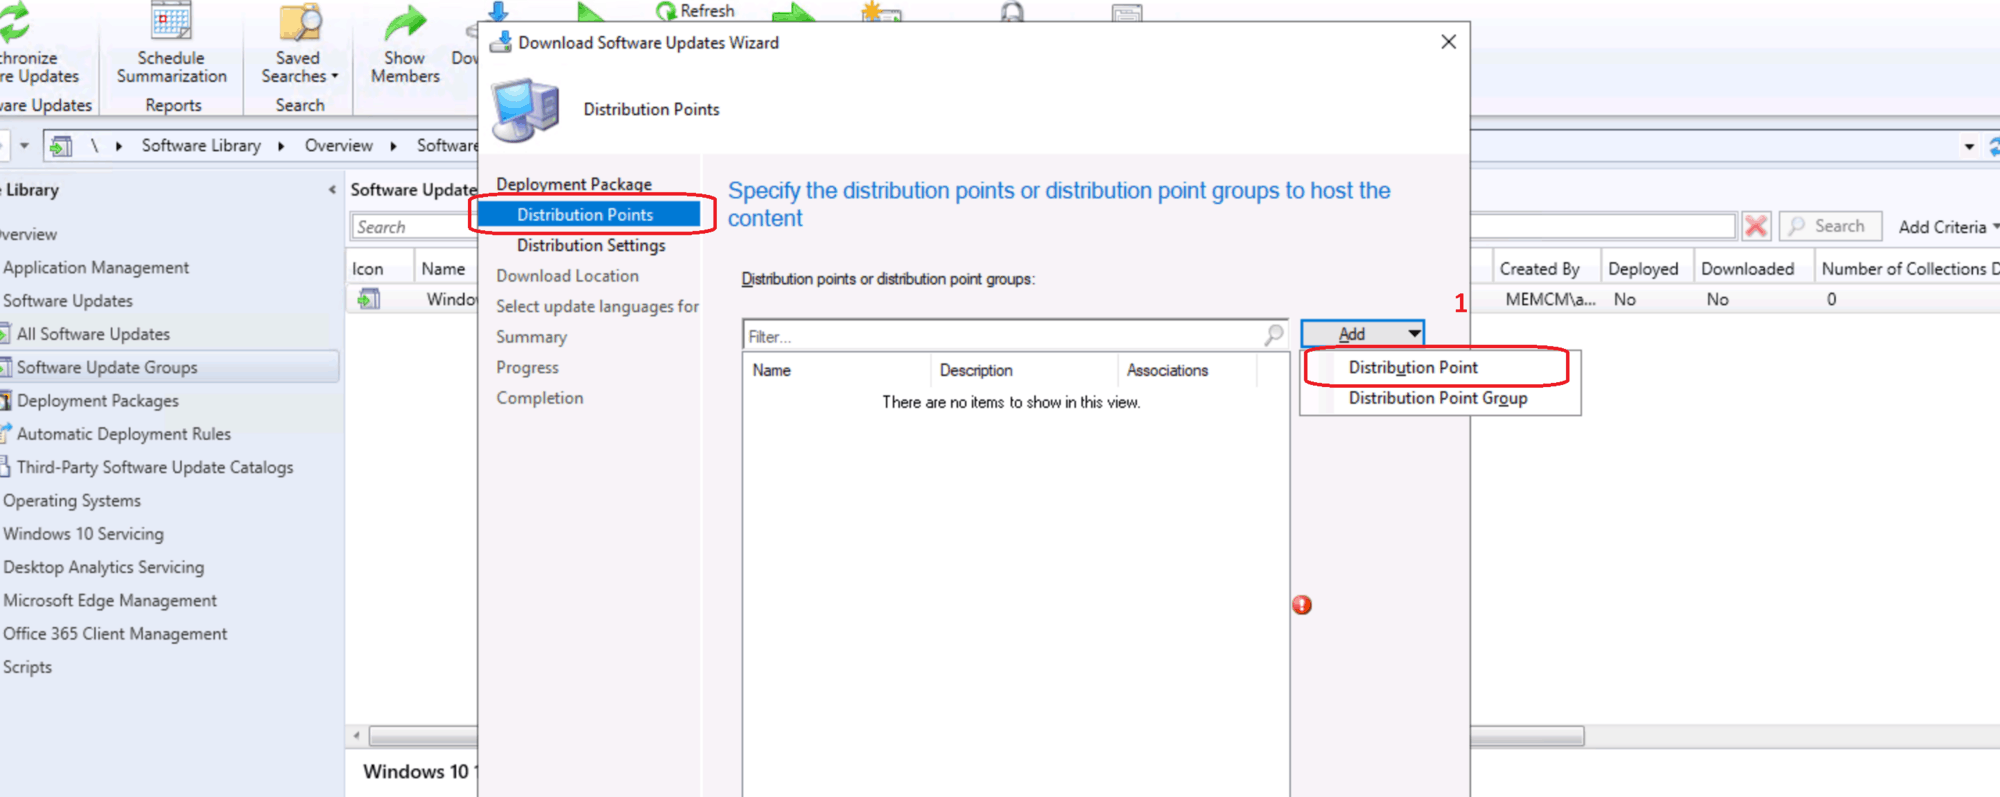Open All Software Updates node
The height and width of the screenshot is (797, 2000).
(93, 334)
